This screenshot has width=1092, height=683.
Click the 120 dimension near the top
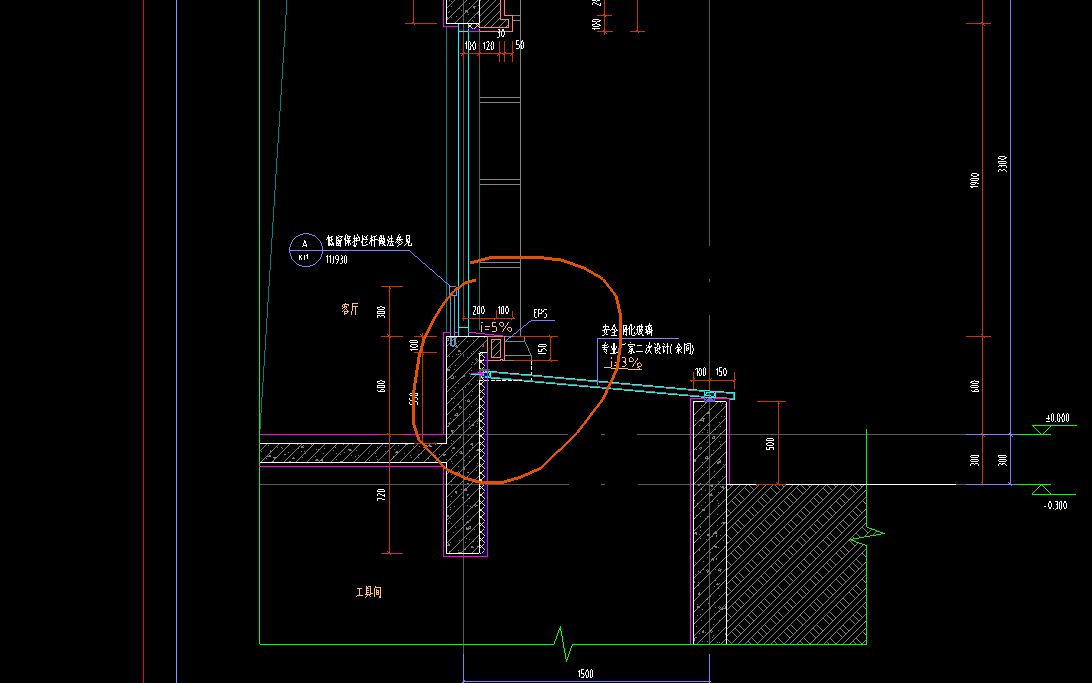tap(489, 46)
